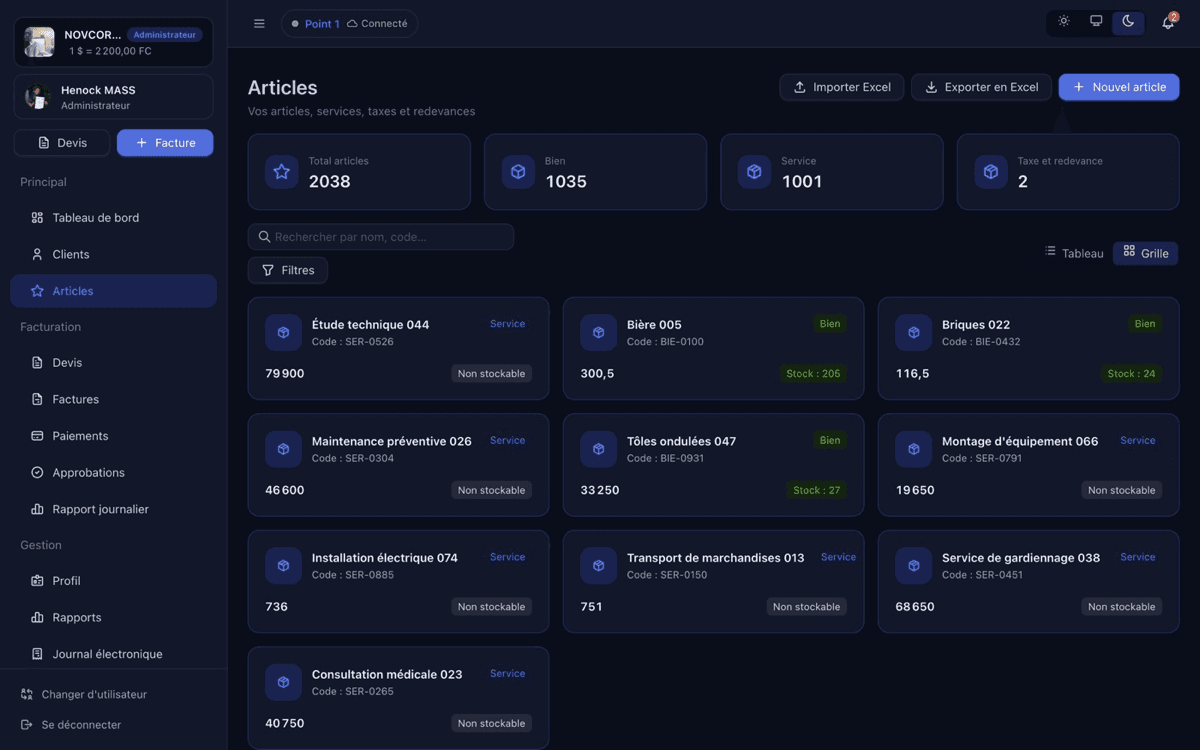Click the Consultation médicale 023 cube icon

[x=283, y=682]
